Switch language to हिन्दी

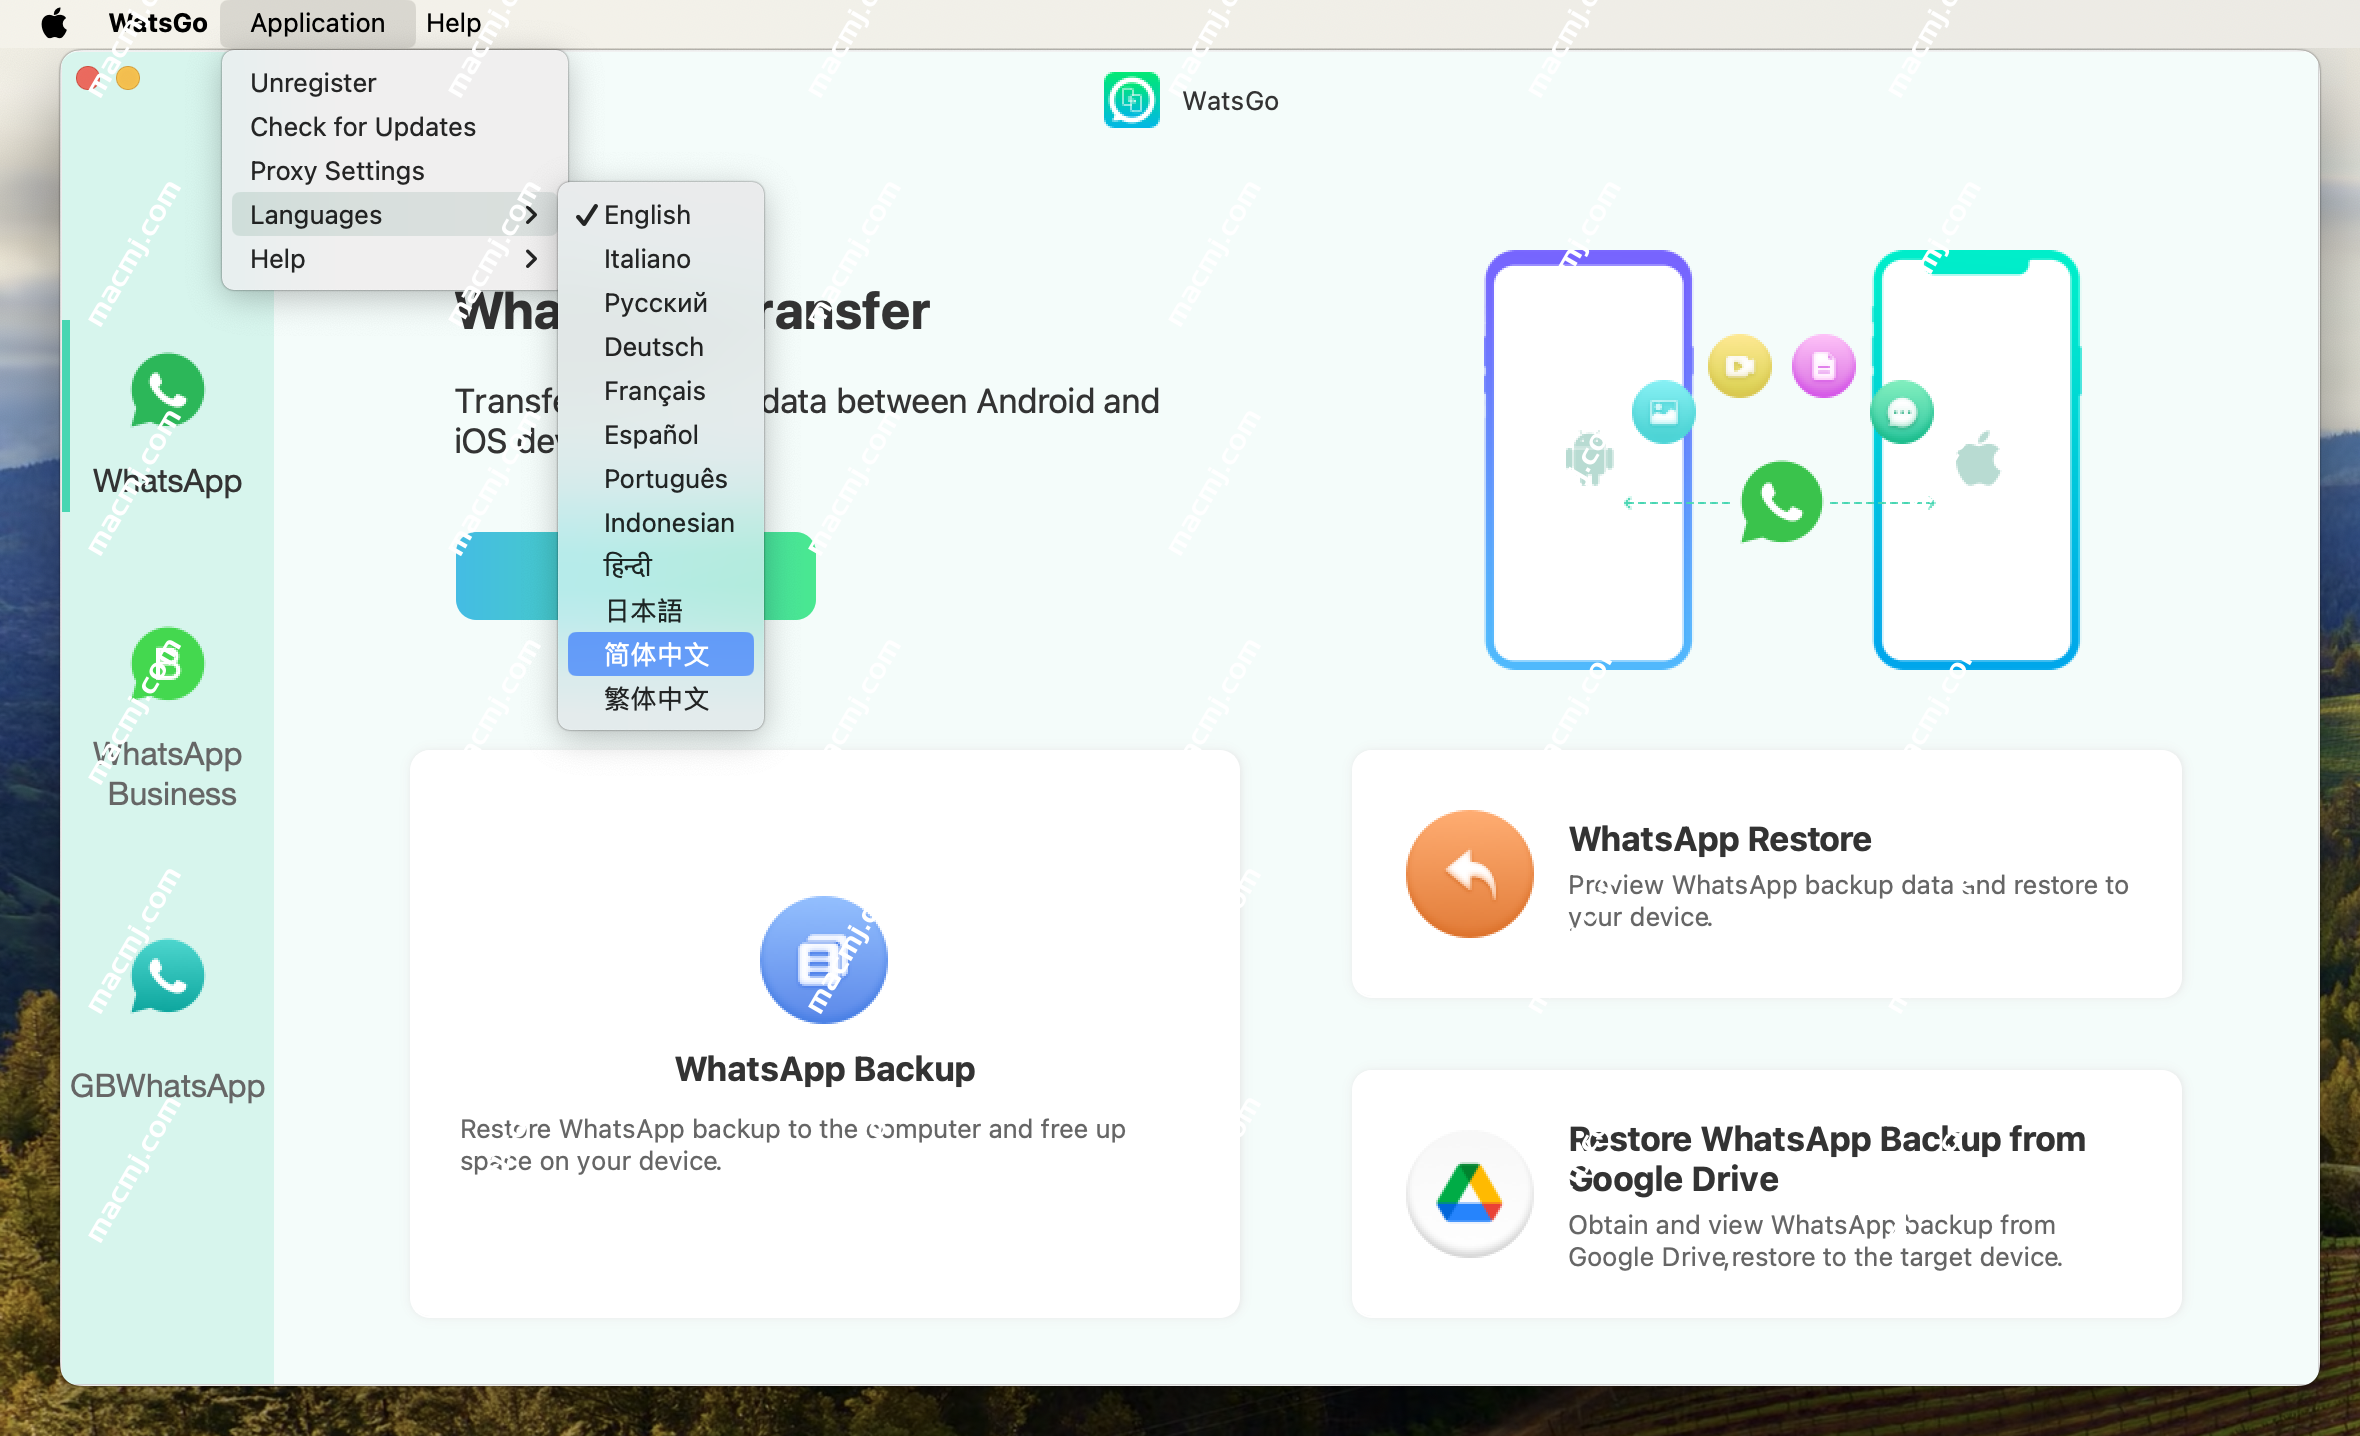pos(660,567)
